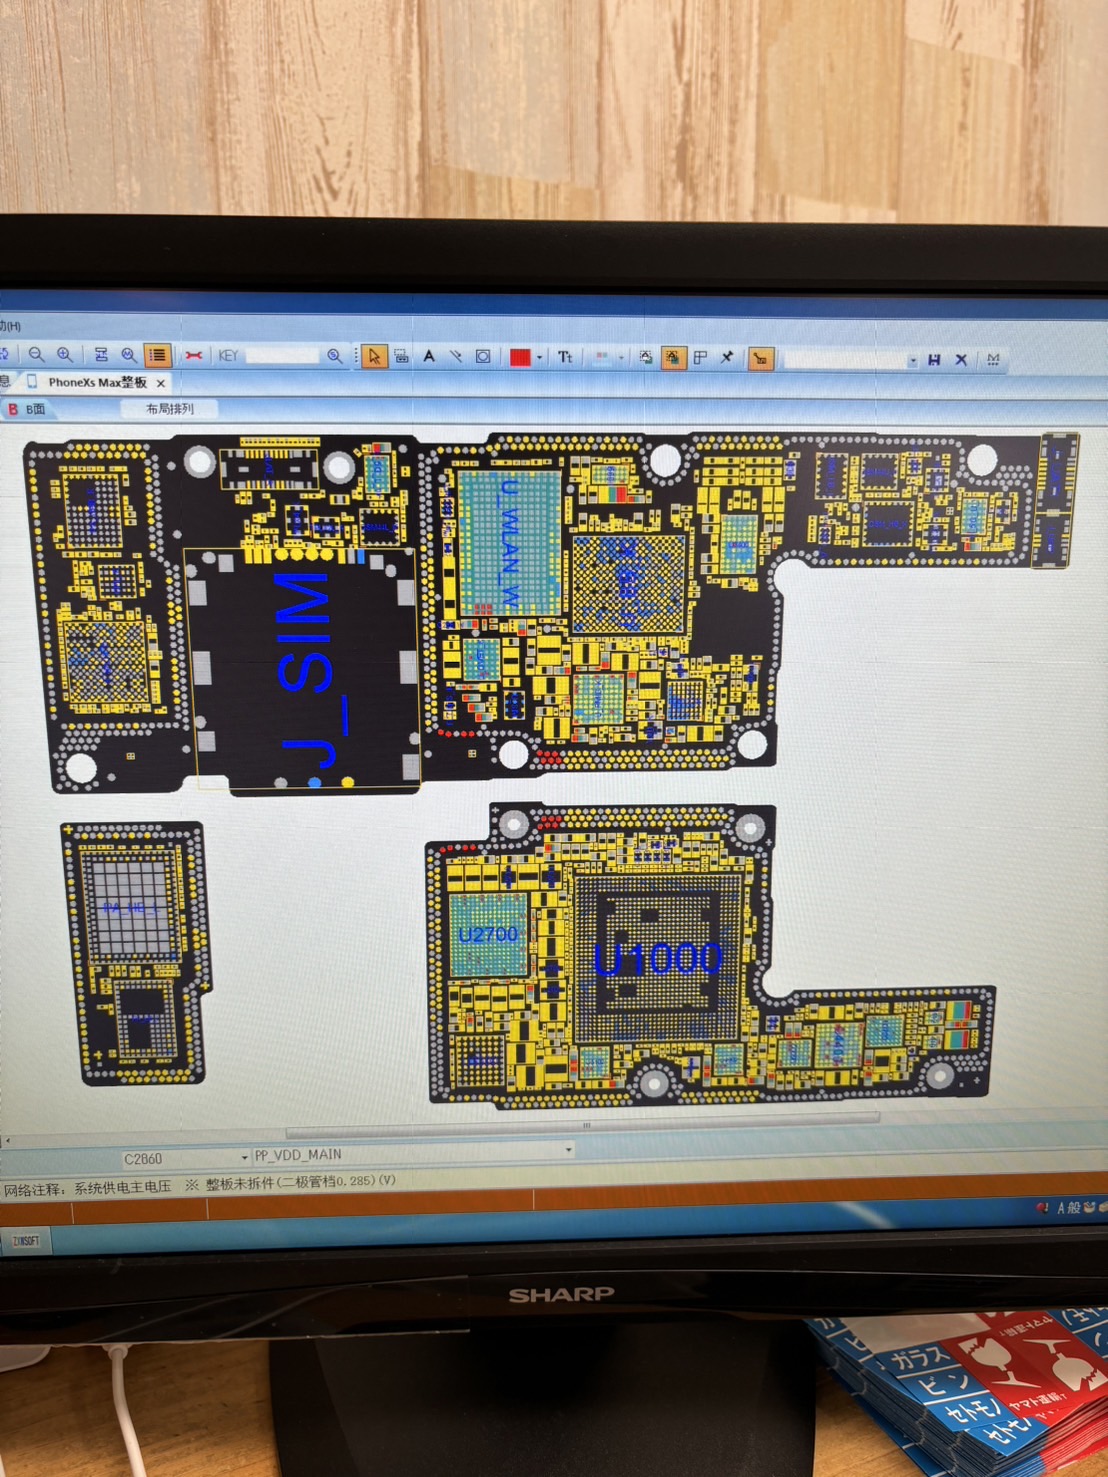Click the U1000 chip on the board
The image size is (1108, 1477).
tap(657, 959)
